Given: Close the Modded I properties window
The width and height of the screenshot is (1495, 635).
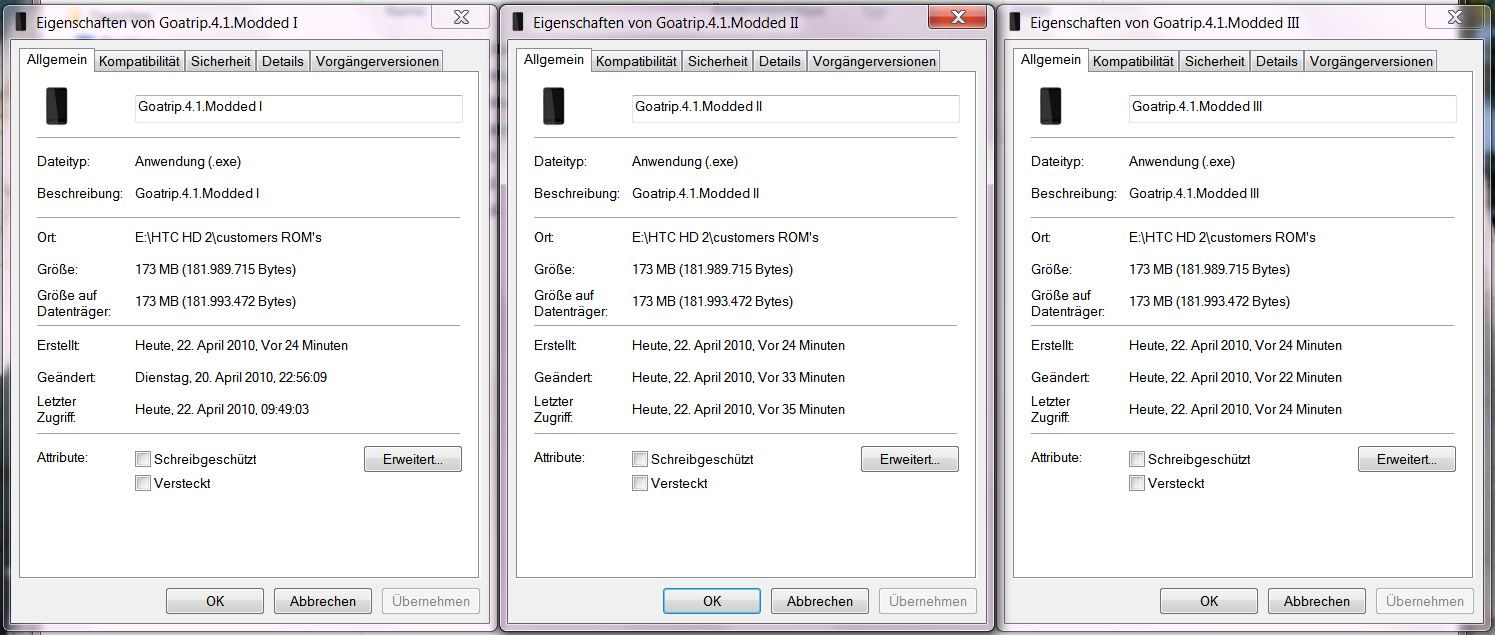Looking at the screenshot, I should [459, 16].
